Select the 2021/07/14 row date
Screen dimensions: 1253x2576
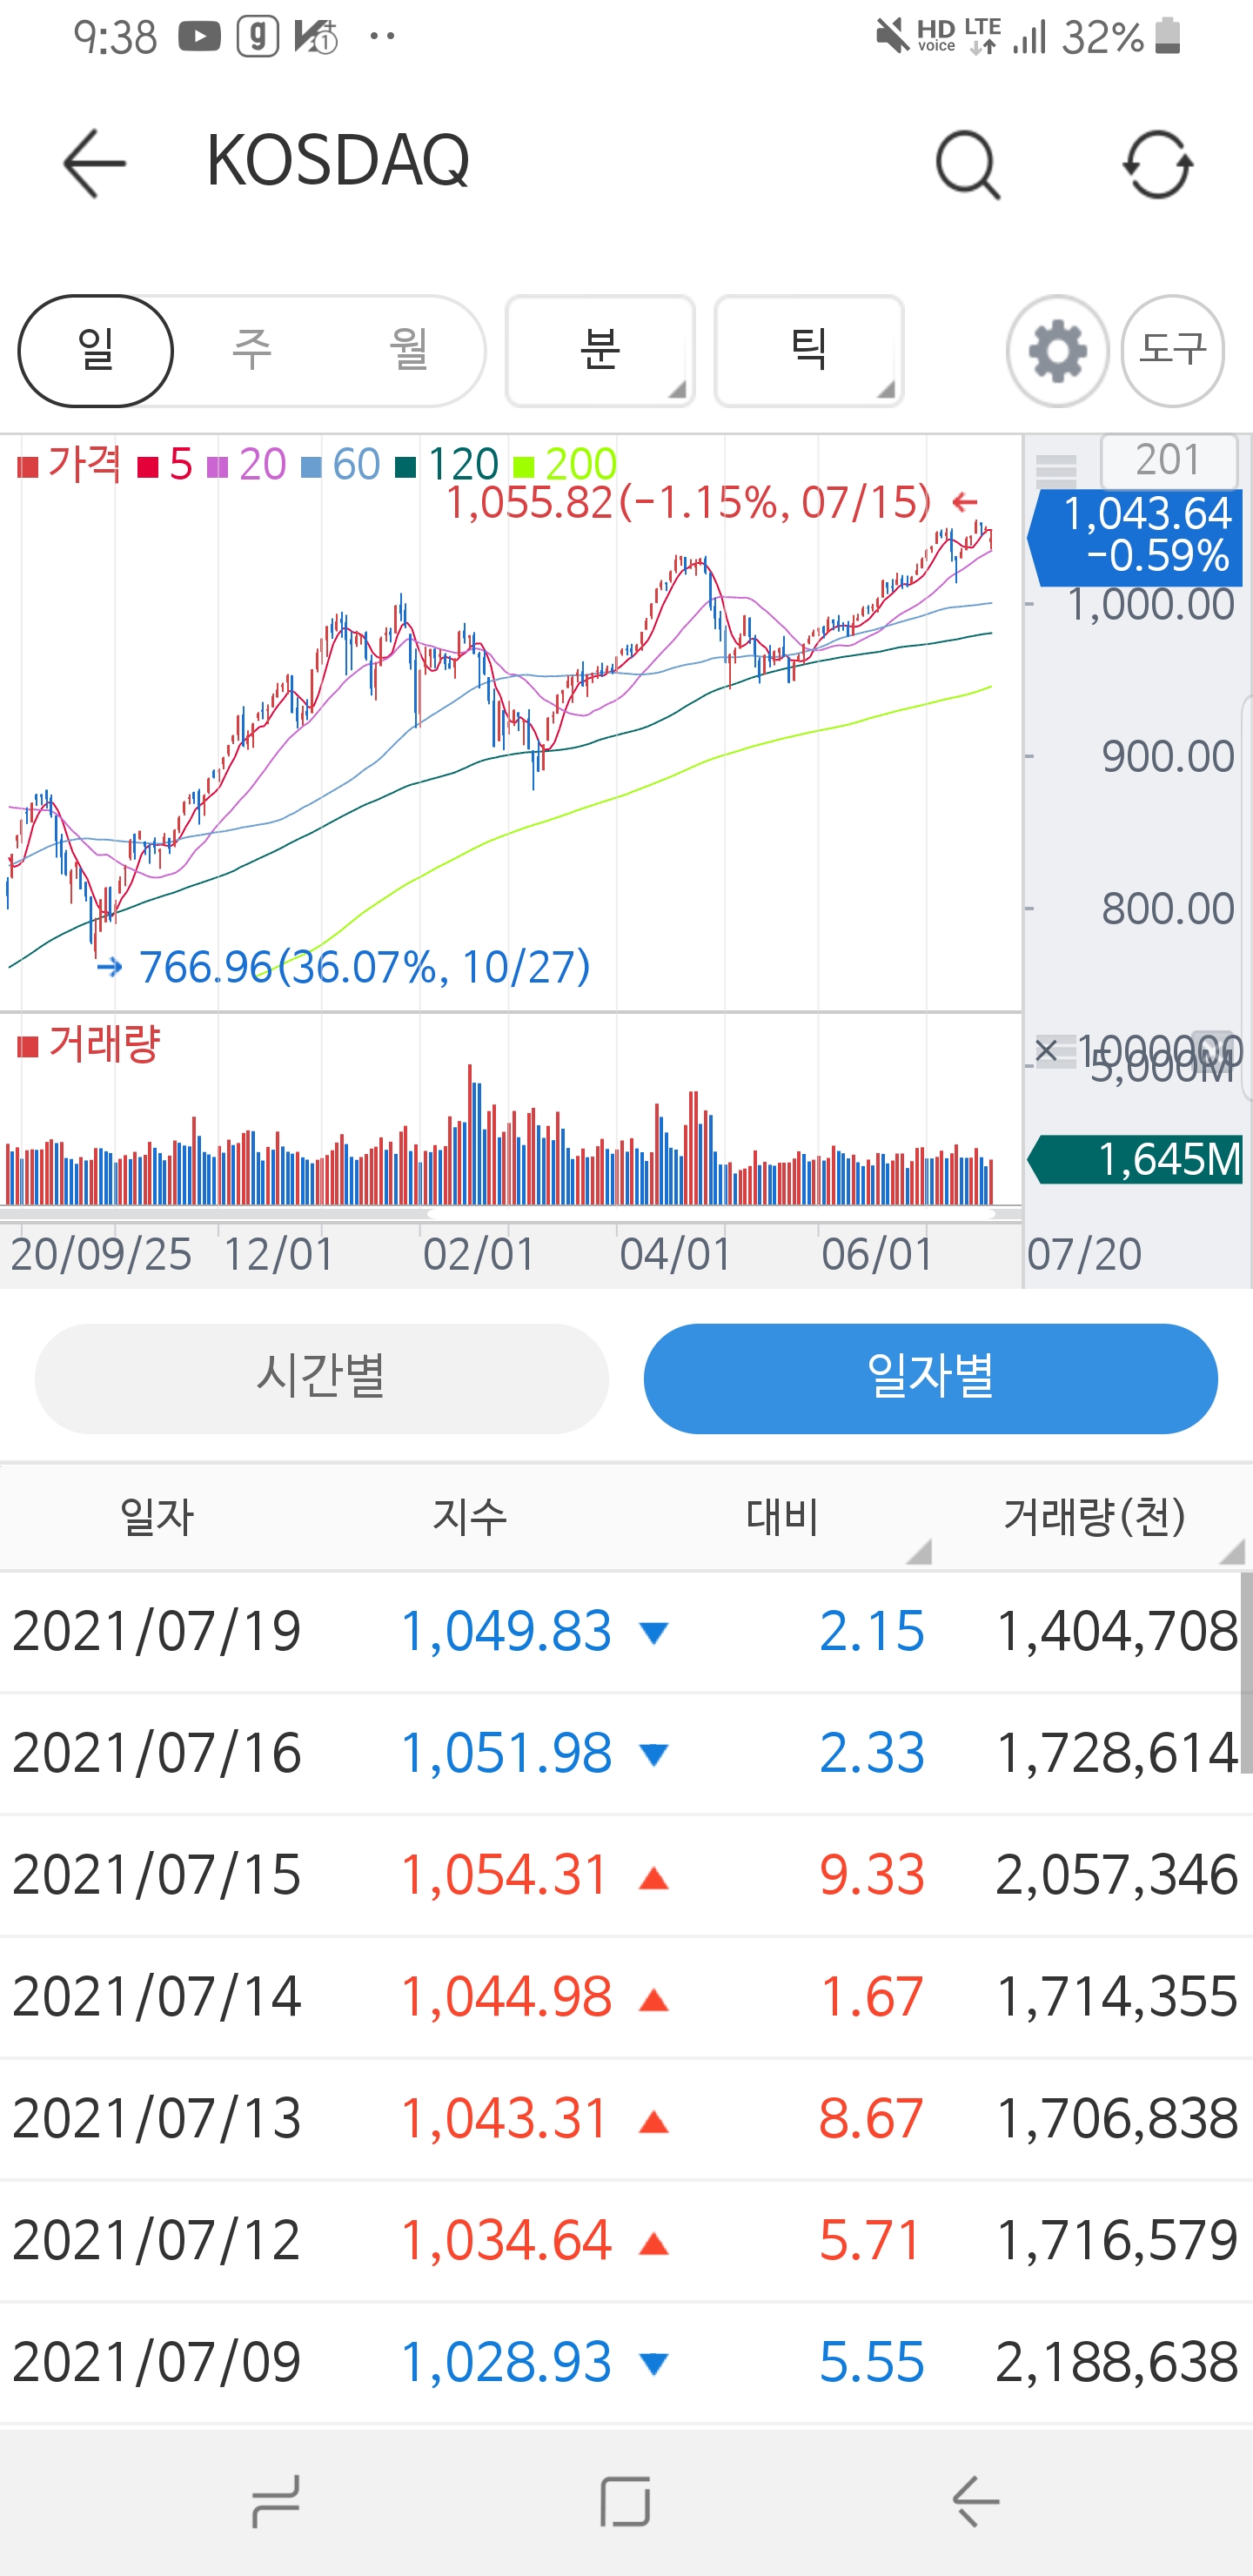157,1998
